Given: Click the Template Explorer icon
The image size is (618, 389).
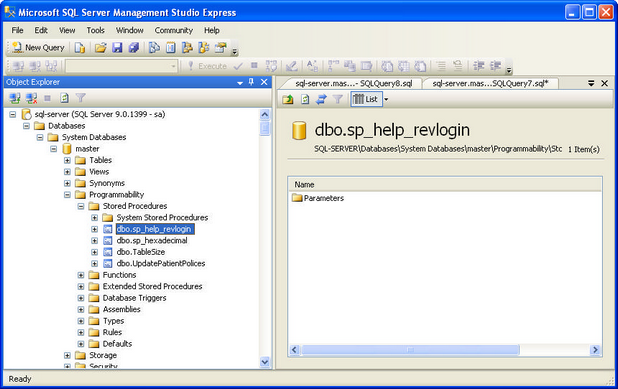Looking at the screenshot, I should click(204, 48).
